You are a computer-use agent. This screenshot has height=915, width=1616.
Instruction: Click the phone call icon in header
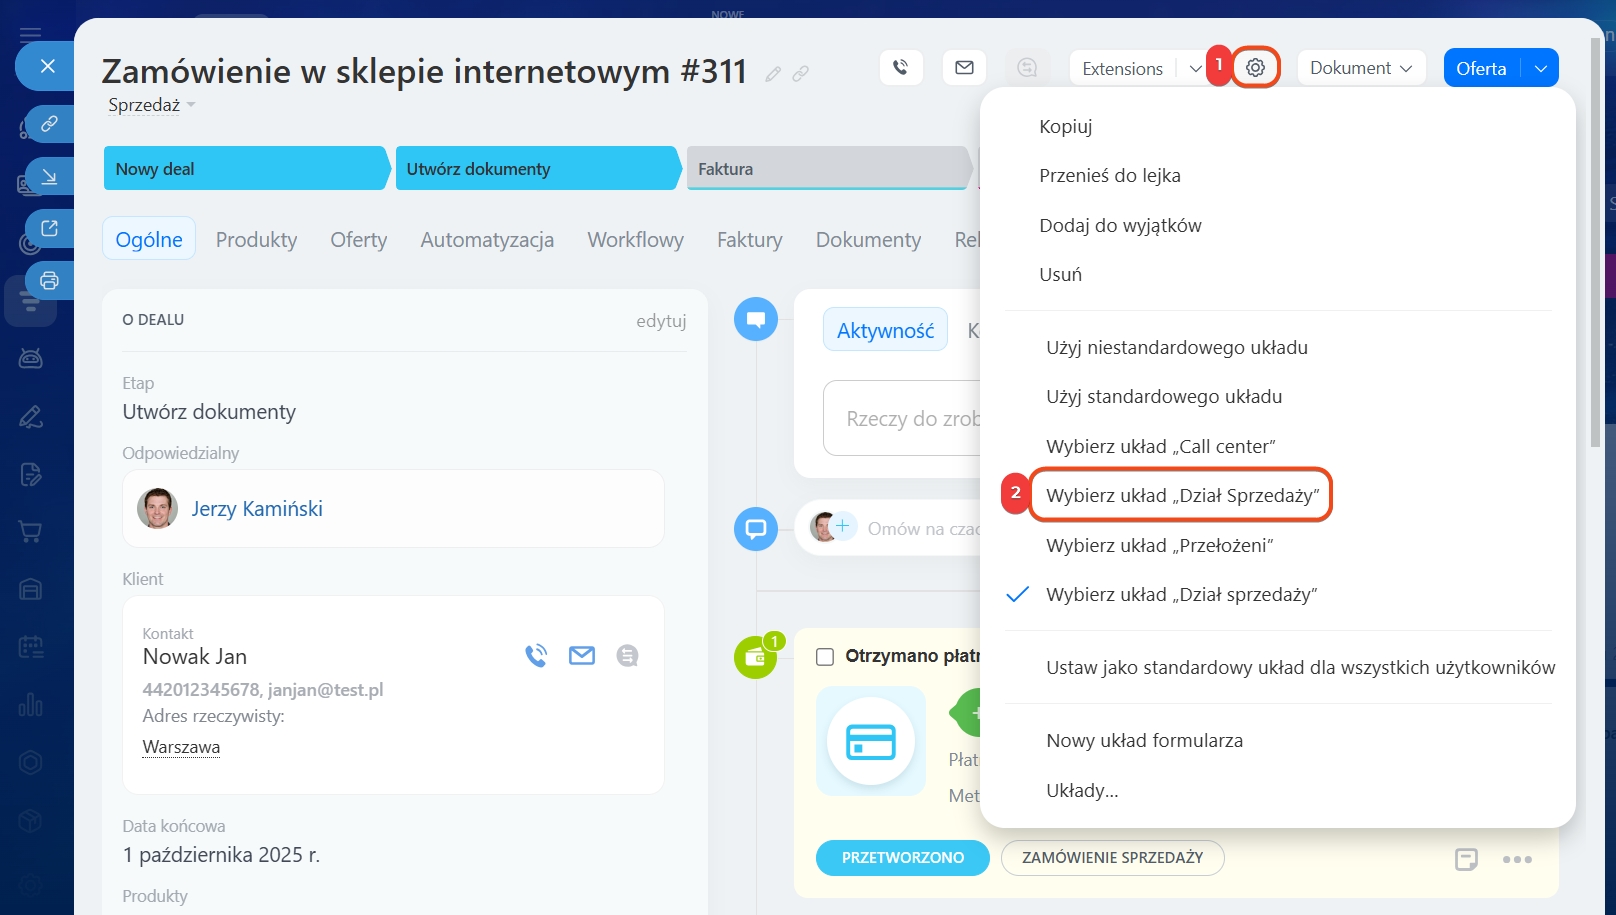click(901, 68)
